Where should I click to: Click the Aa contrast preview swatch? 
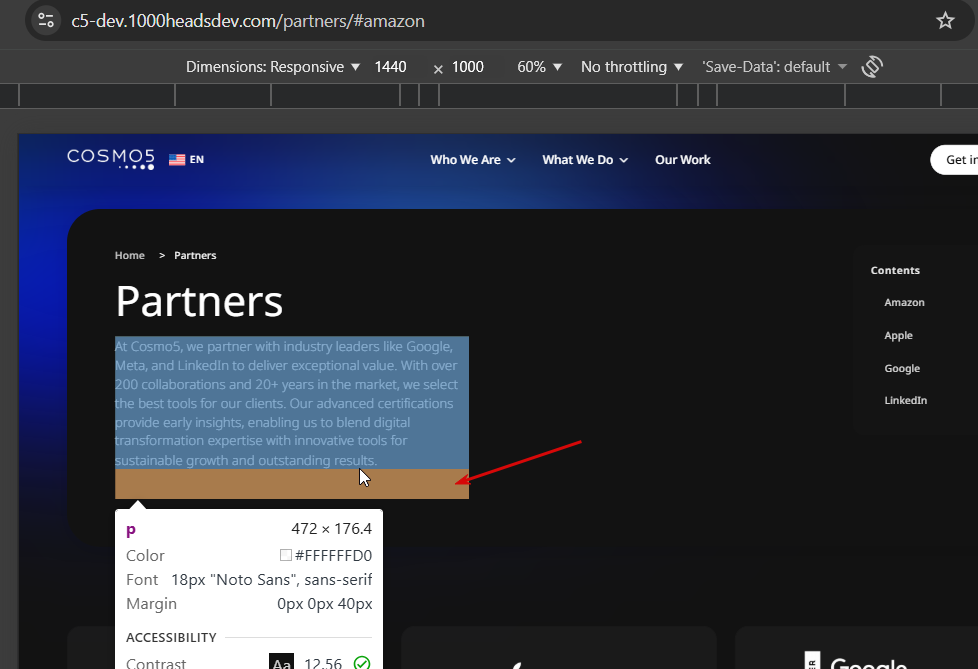281,662
